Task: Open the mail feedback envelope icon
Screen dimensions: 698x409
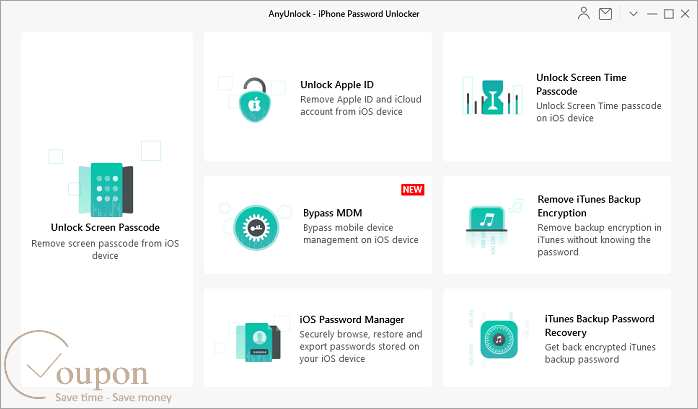Action: point(605,14)
